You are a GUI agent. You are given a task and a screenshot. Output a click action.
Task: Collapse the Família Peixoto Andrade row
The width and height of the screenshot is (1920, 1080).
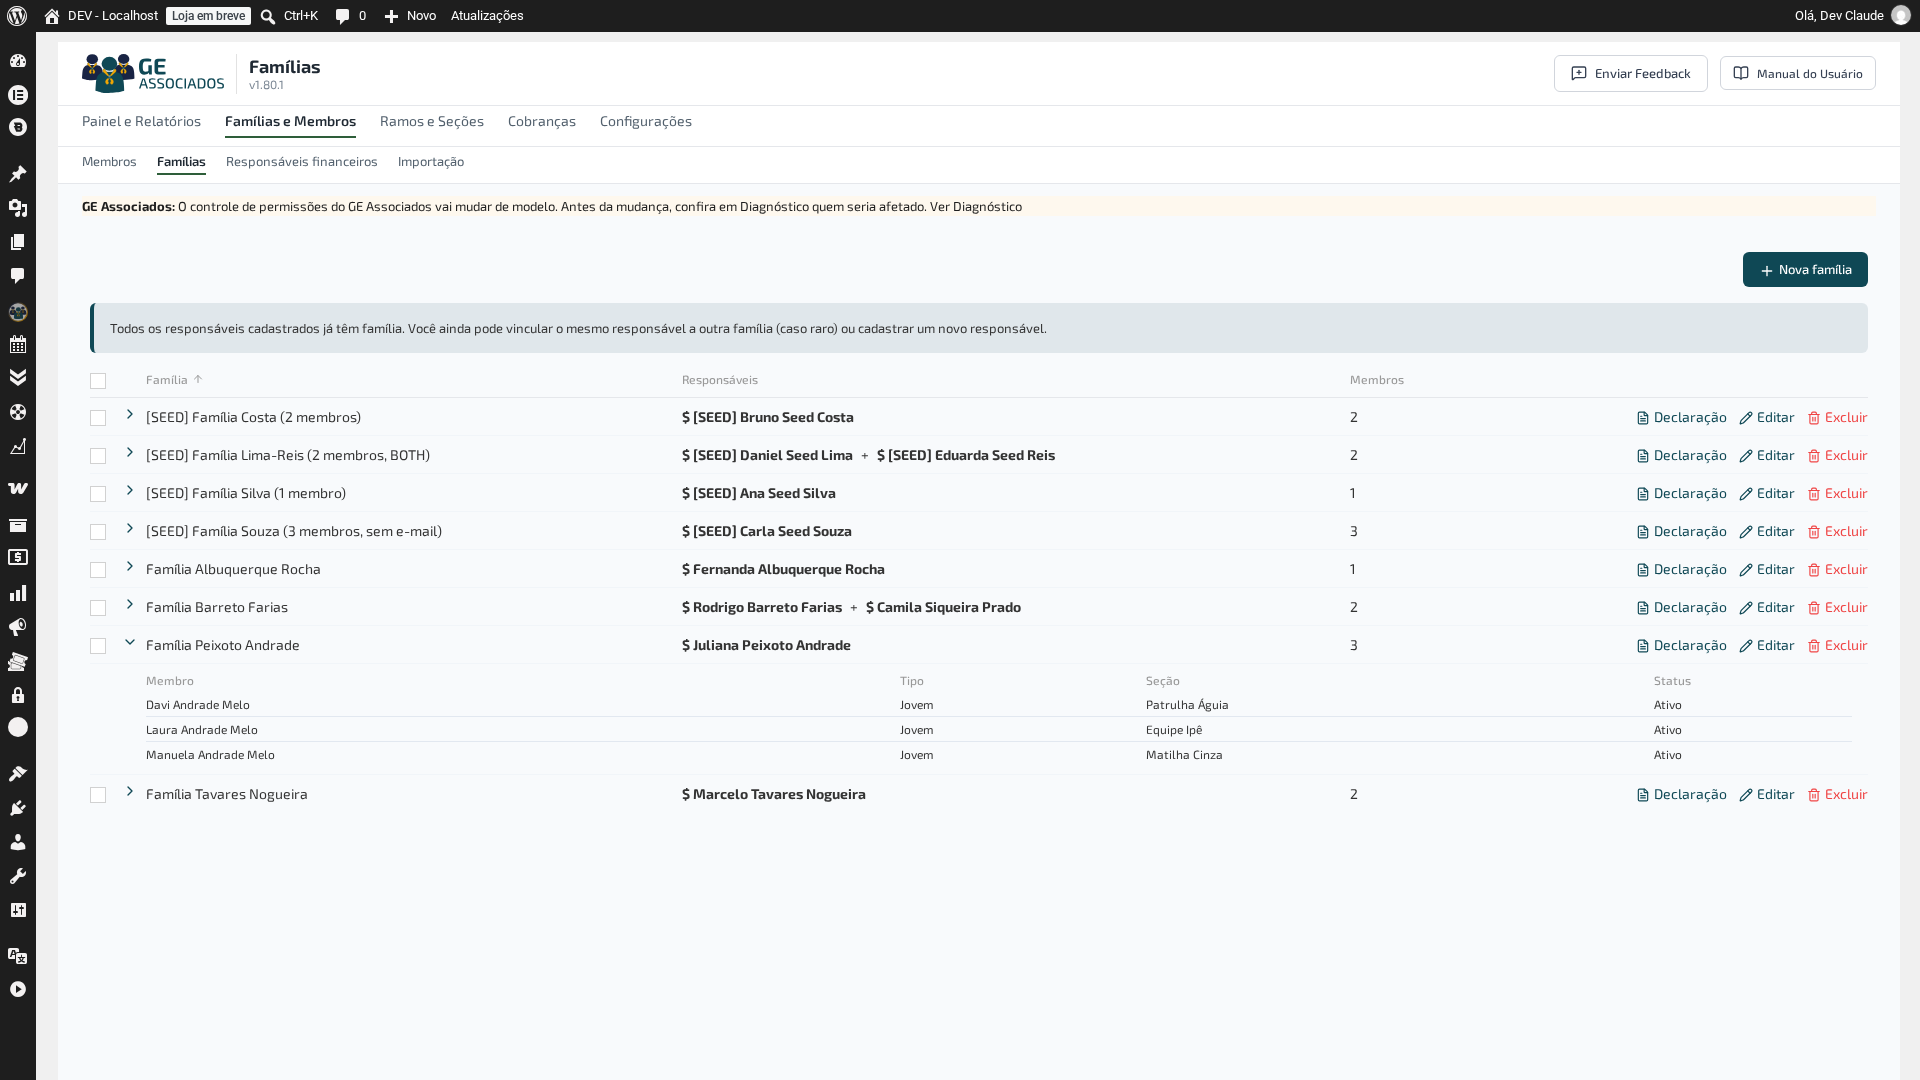pyautogui.click(x=130, y=643)
